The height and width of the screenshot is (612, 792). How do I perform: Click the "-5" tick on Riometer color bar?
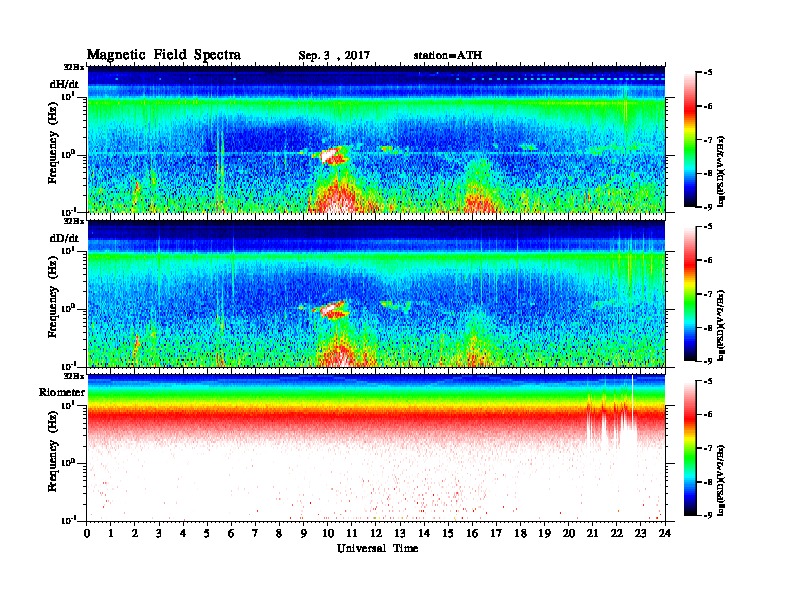pyautogui.click(x=708, y=381)
